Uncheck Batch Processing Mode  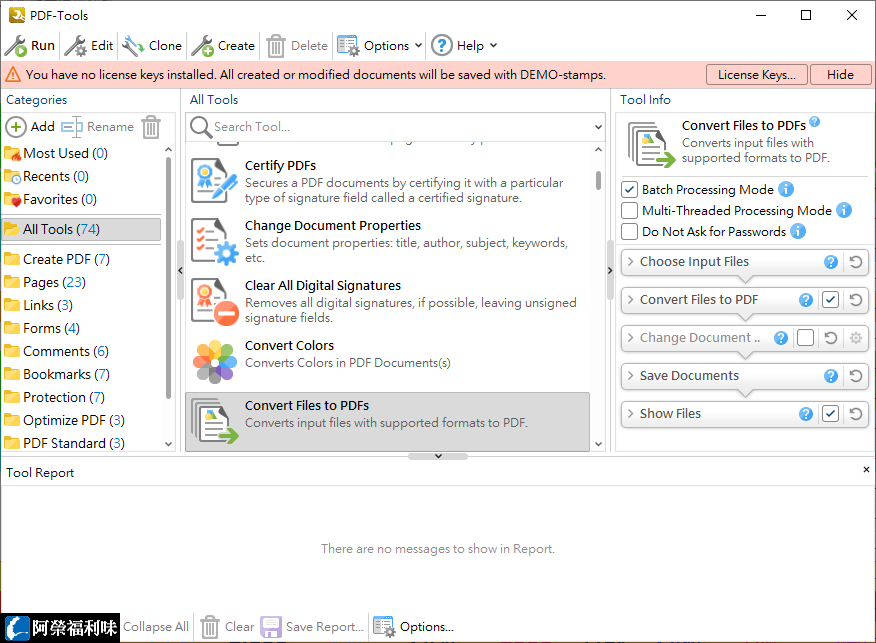629,189
